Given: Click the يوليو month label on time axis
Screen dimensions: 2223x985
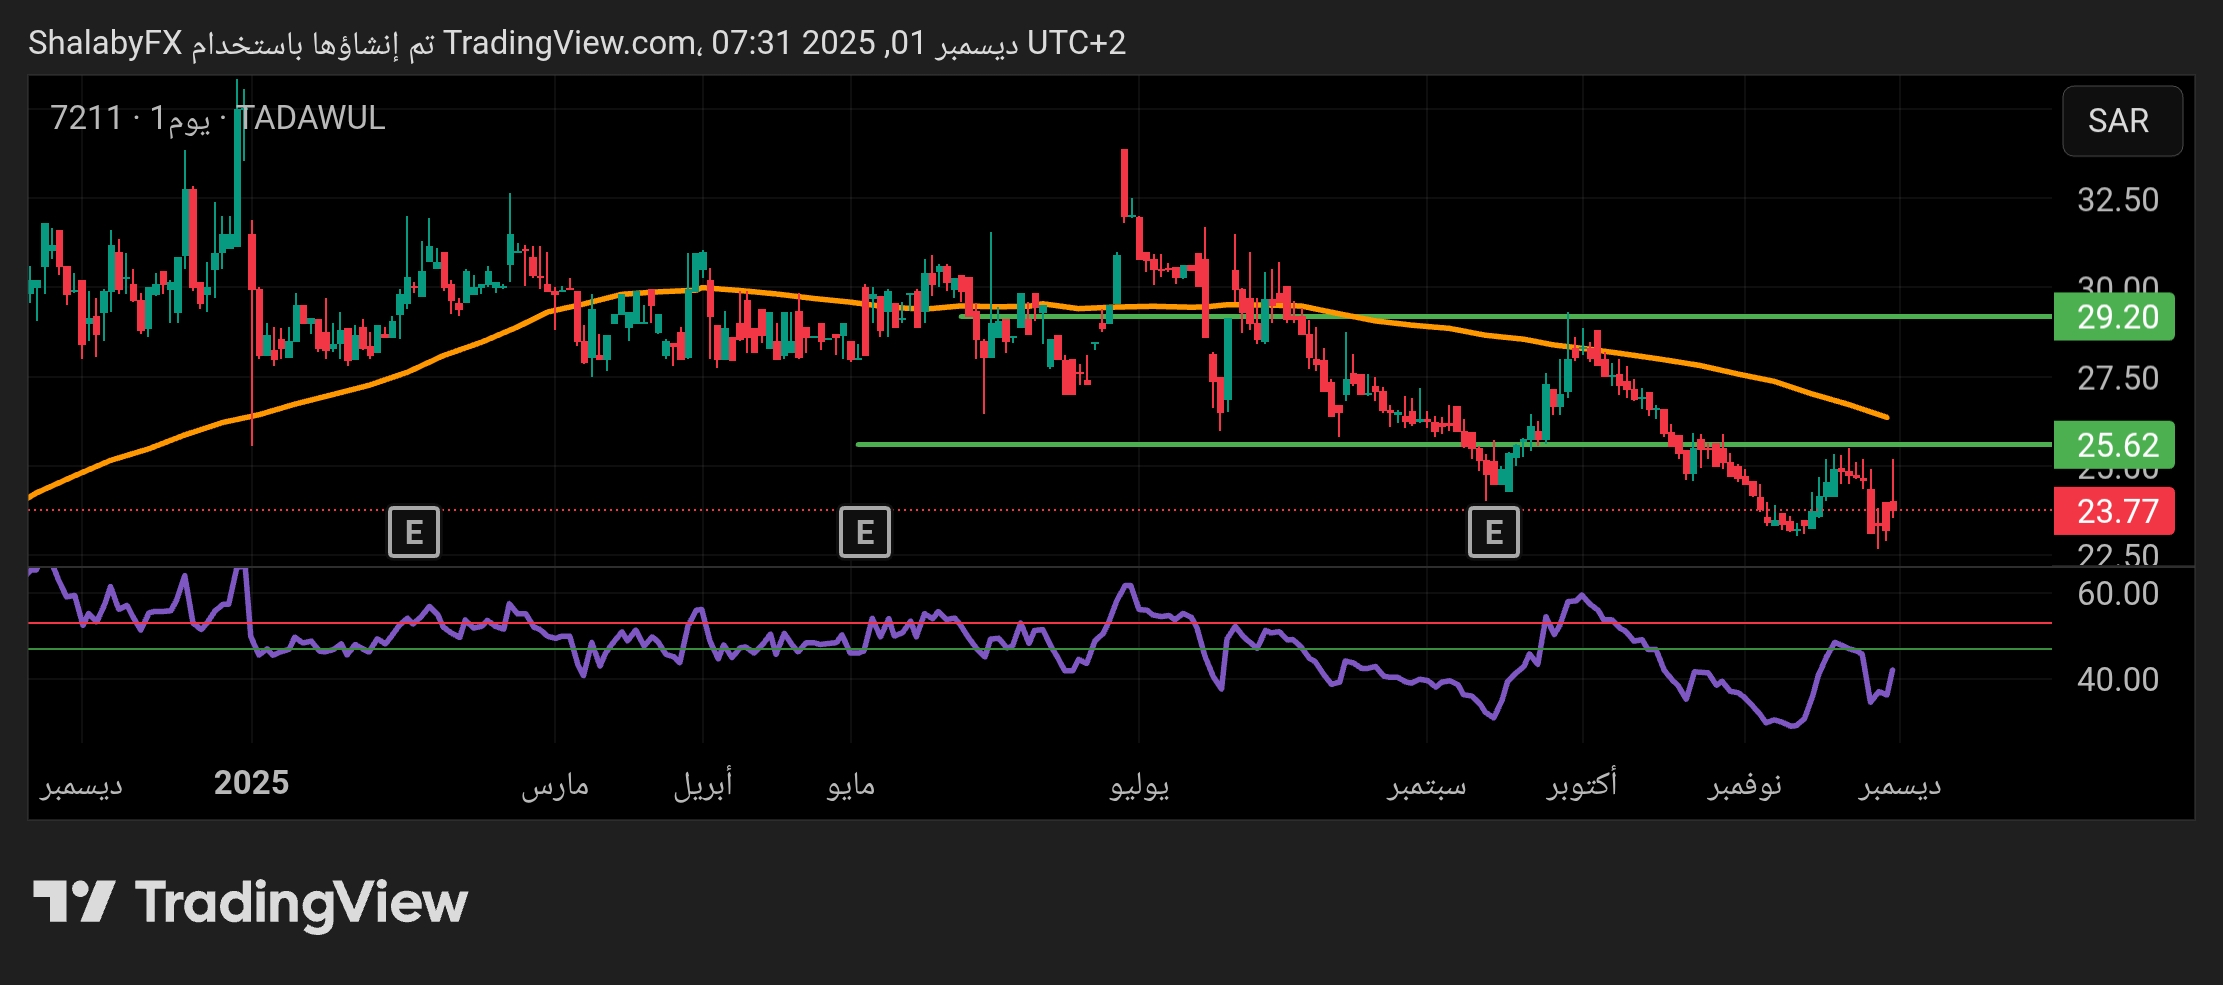Looking at the screenshot, I should pyautogui.click(x=1139, y=785).
